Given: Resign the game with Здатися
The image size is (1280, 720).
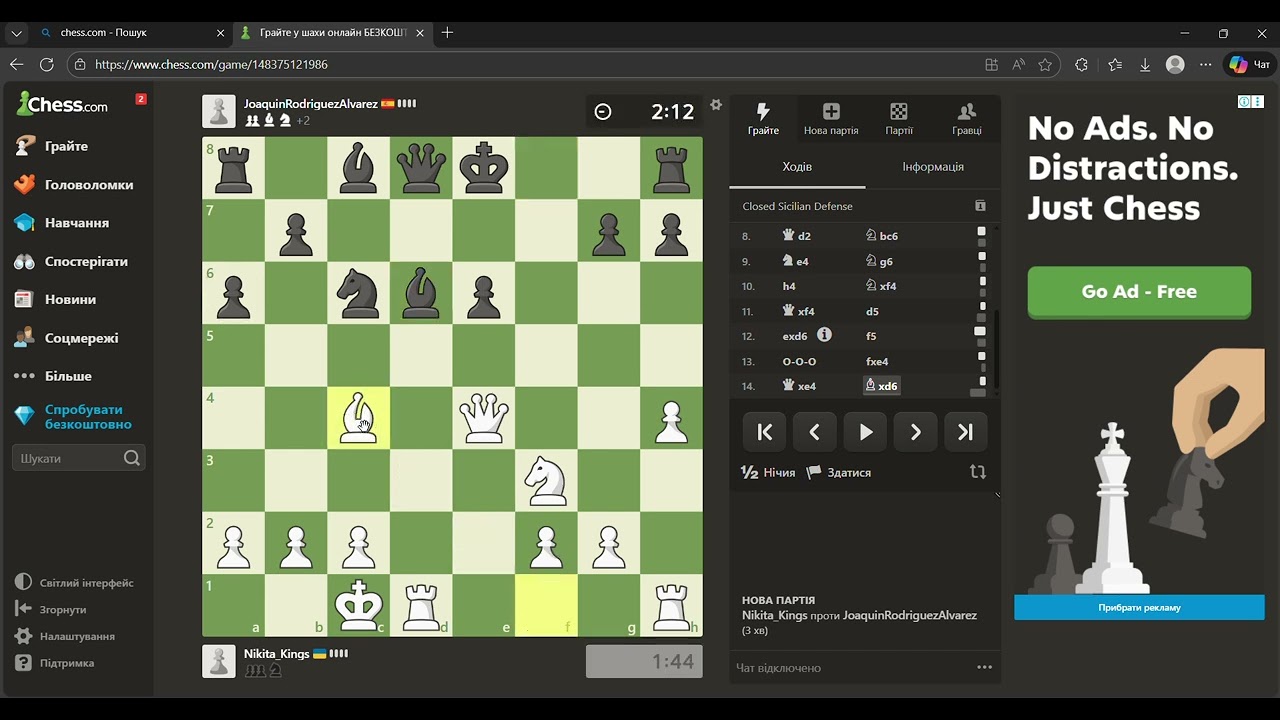Looking at the screenshot, I should point(839,473).
